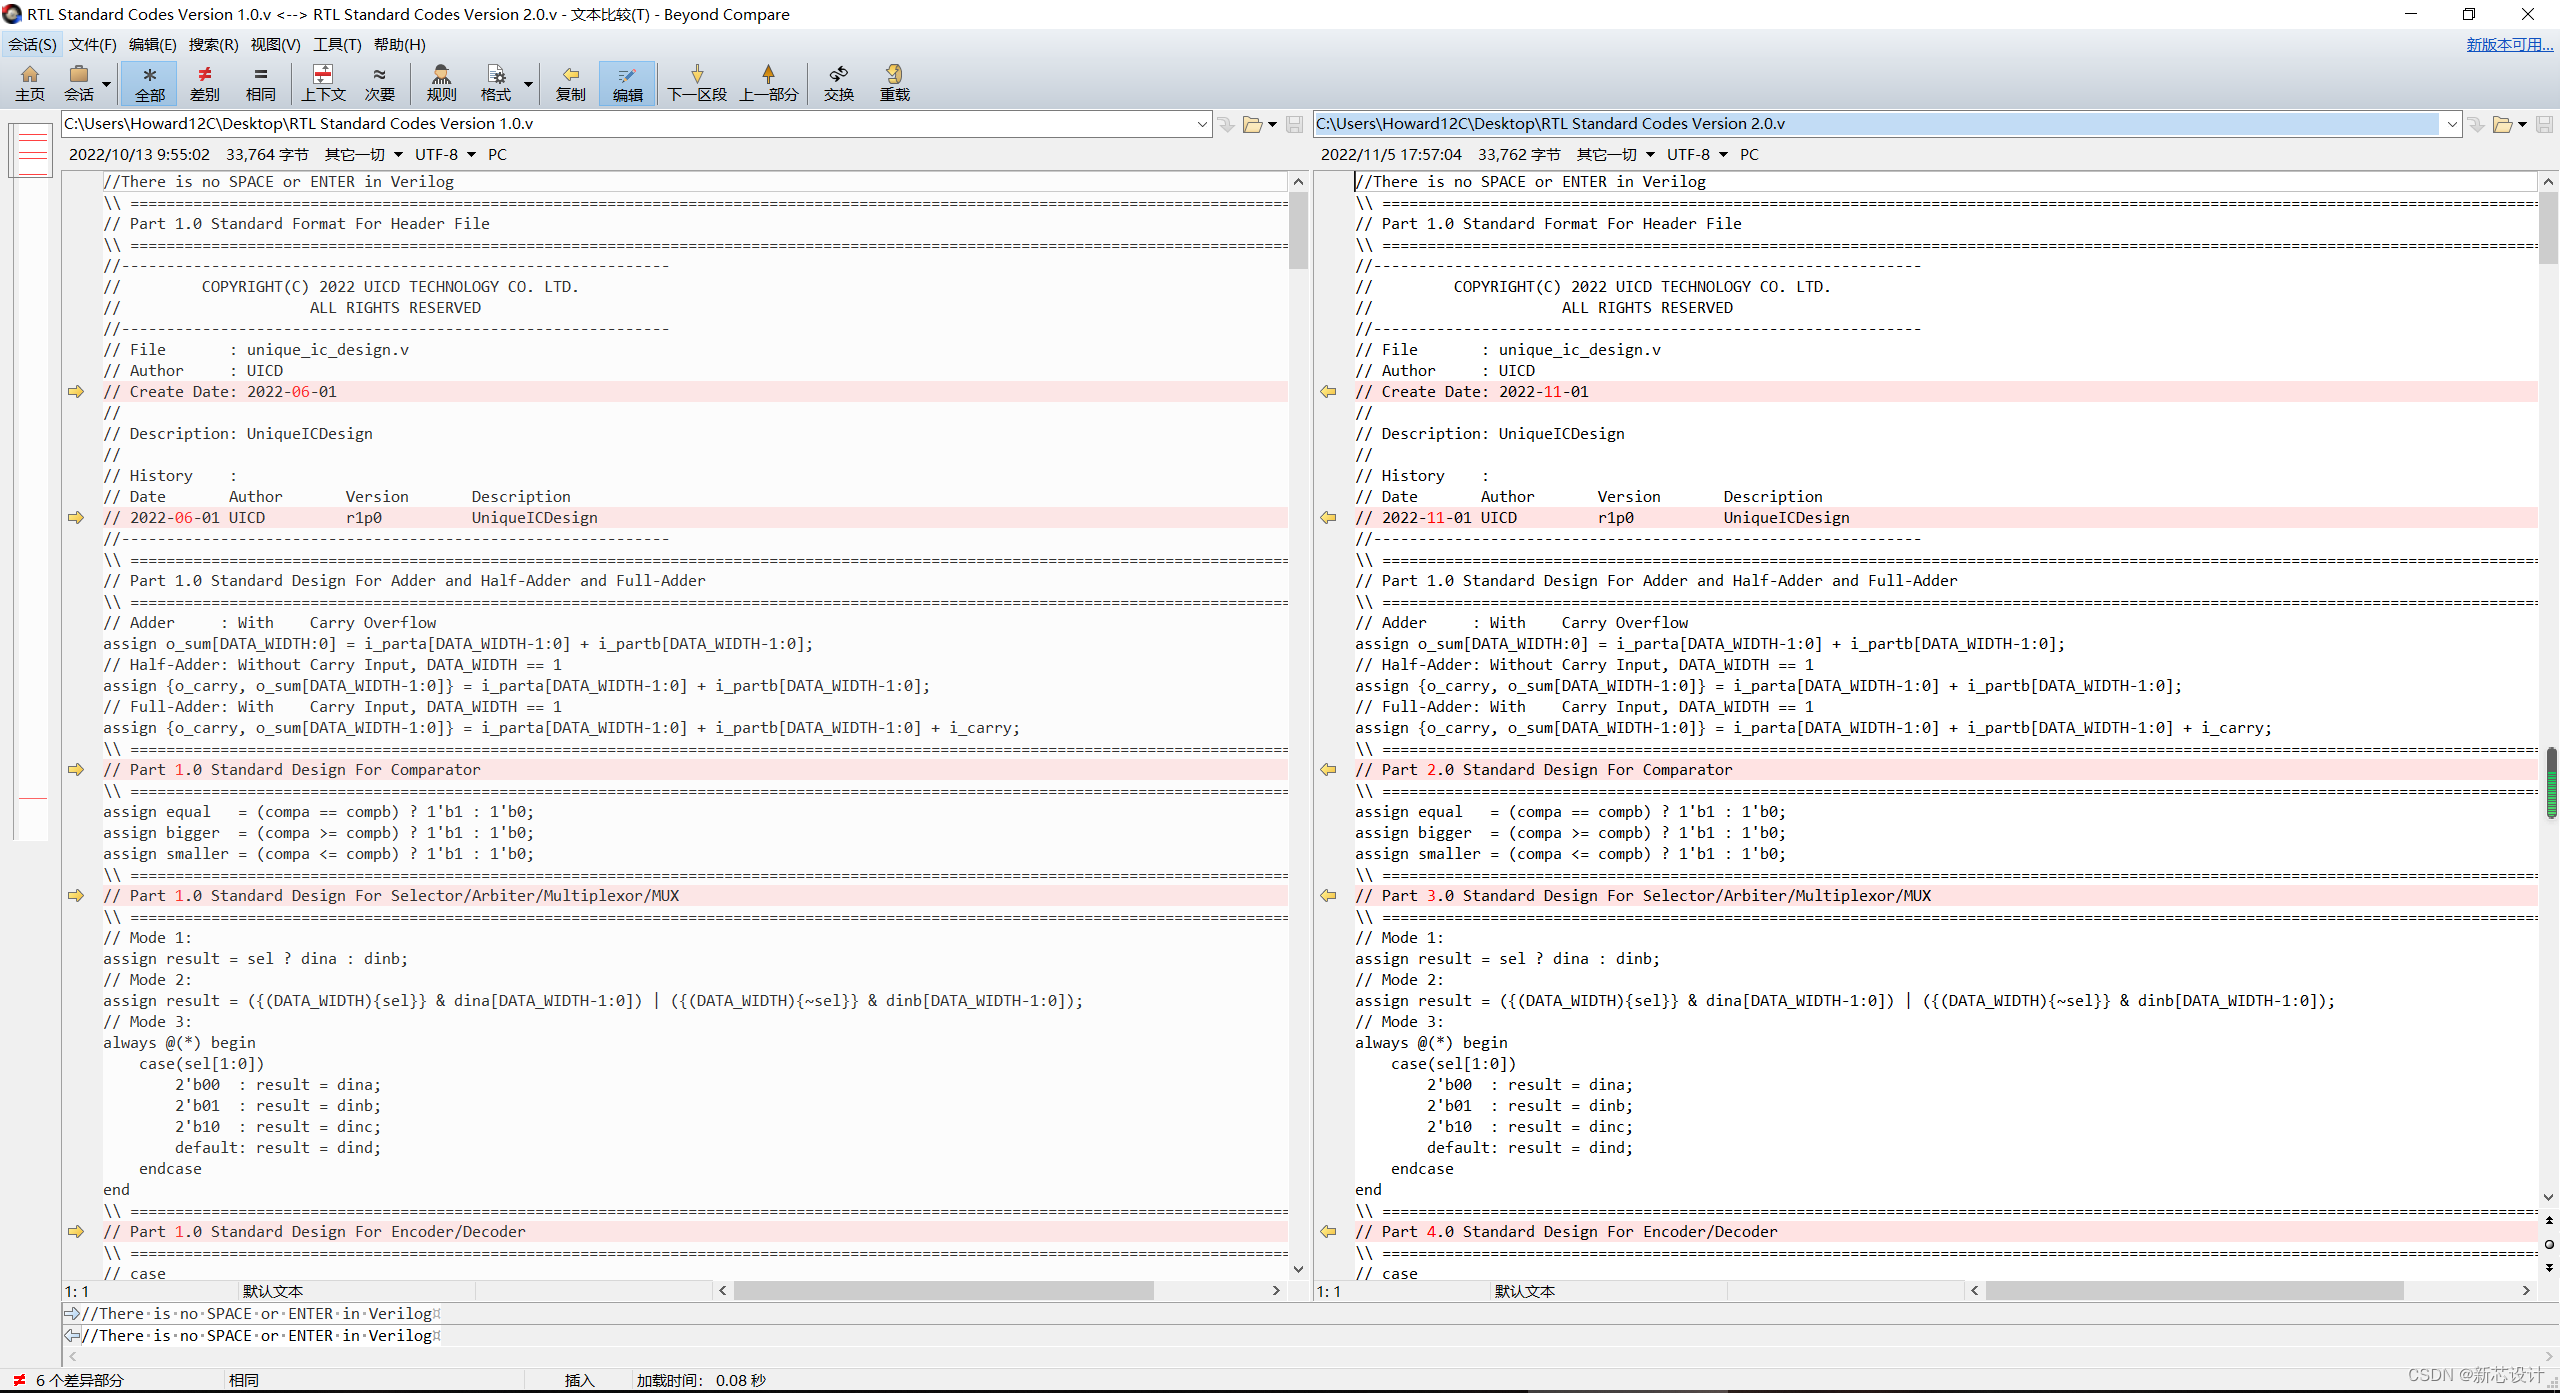Expand the Format (格式) dropdown arrow
The width and height of the screenshot is (2560, 1393).
click(528, 84)
